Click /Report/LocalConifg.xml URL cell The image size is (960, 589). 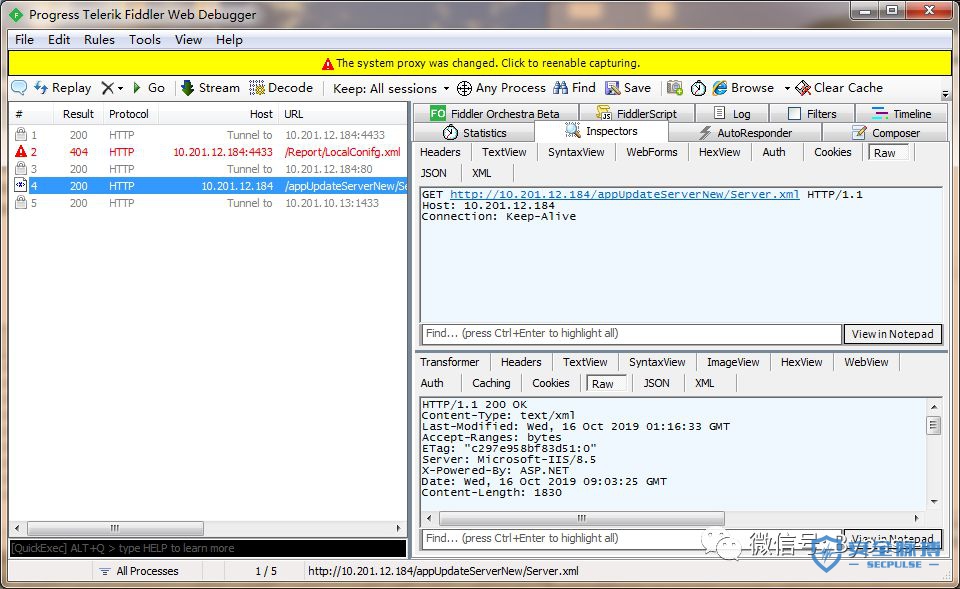pos(343,152)
